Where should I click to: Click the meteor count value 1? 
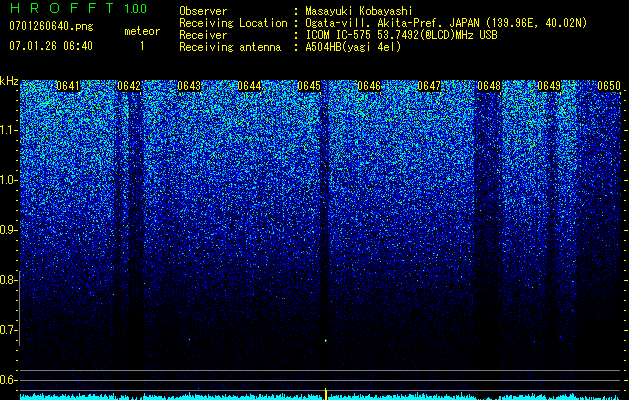(x=142, y=46)
